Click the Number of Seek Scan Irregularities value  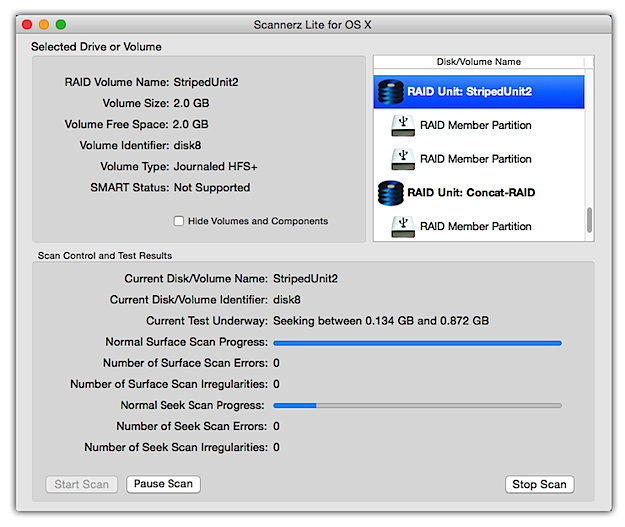pyautogui.click(x=276, y=448)
